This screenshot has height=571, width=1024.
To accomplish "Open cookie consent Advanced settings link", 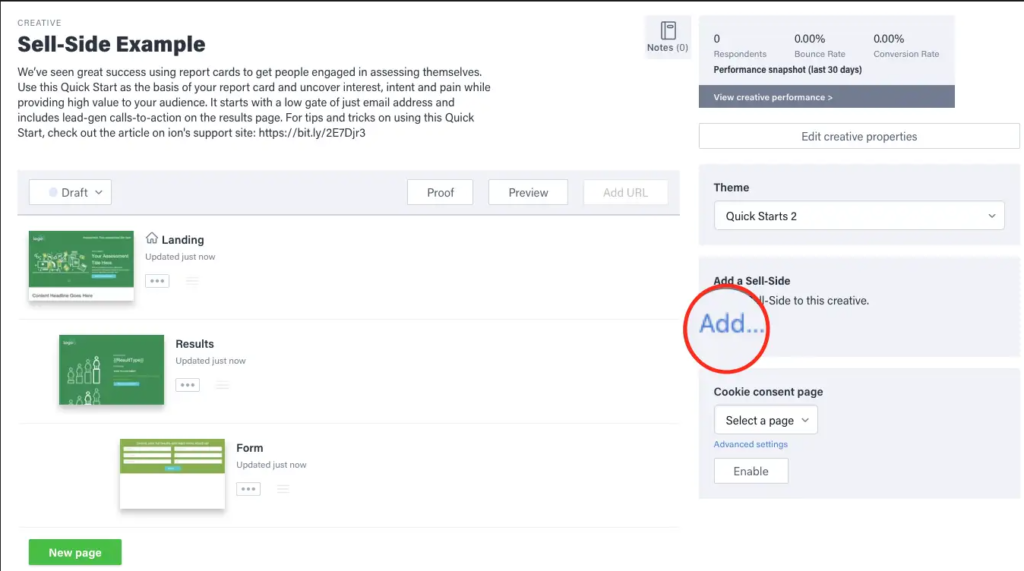I will 750,444.
